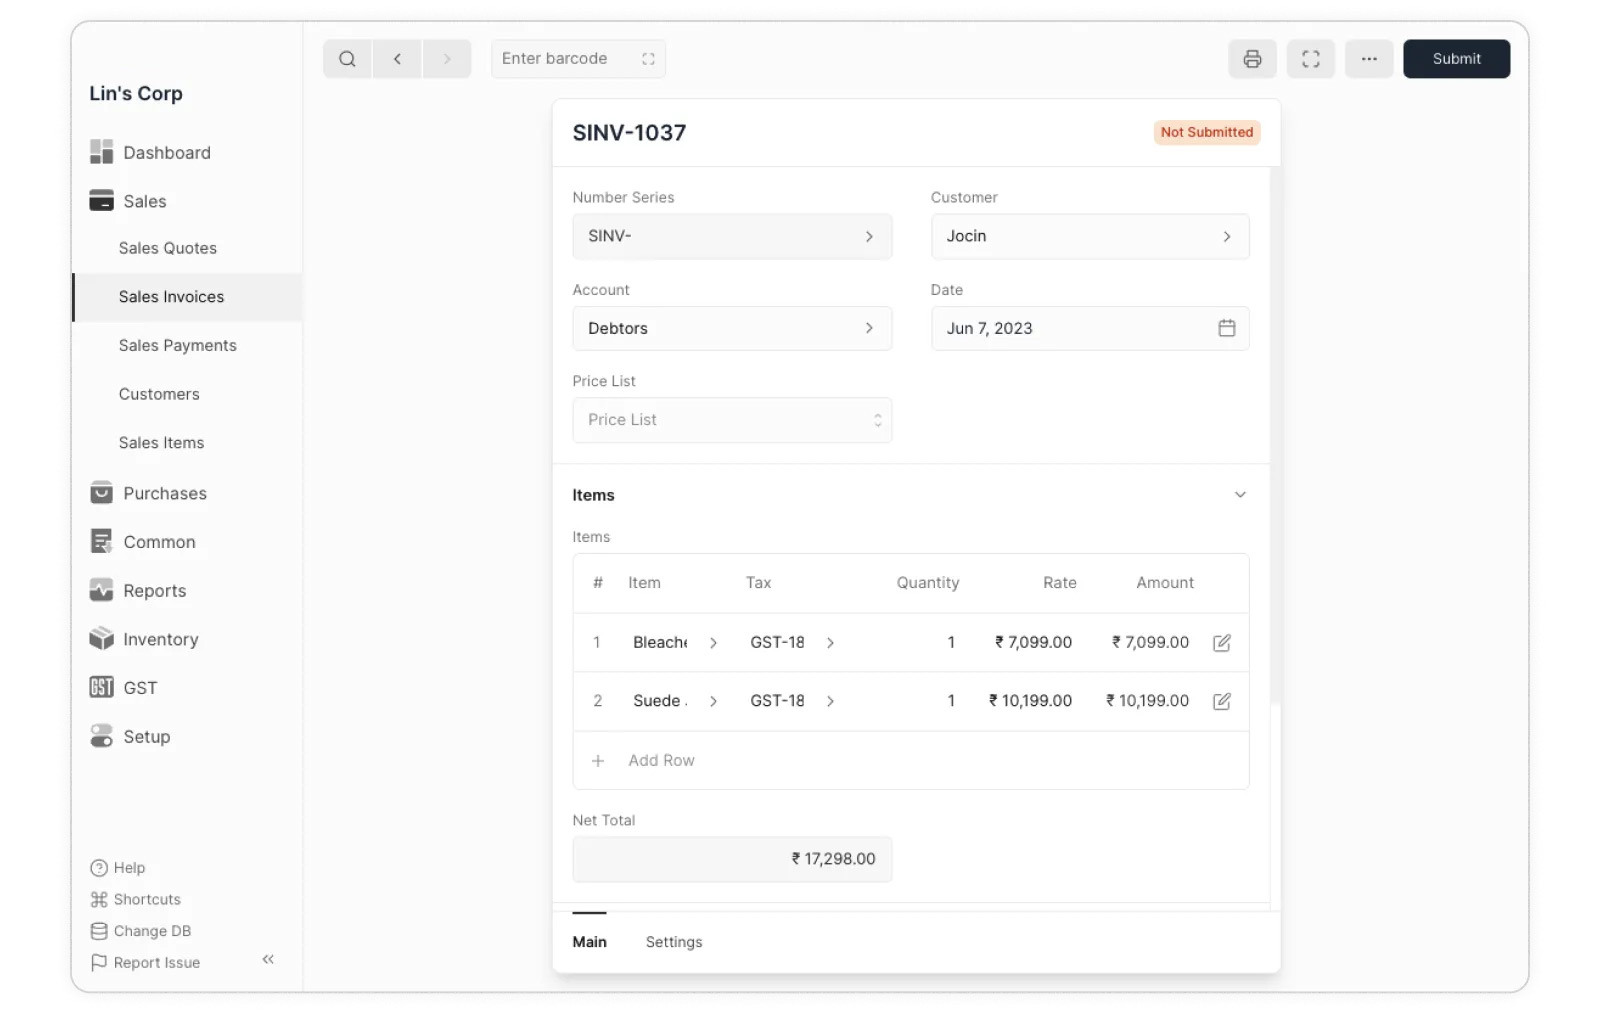Open the Number Series SINV- field
This screenshot has height=1014, width=1600.
[732, 237]
